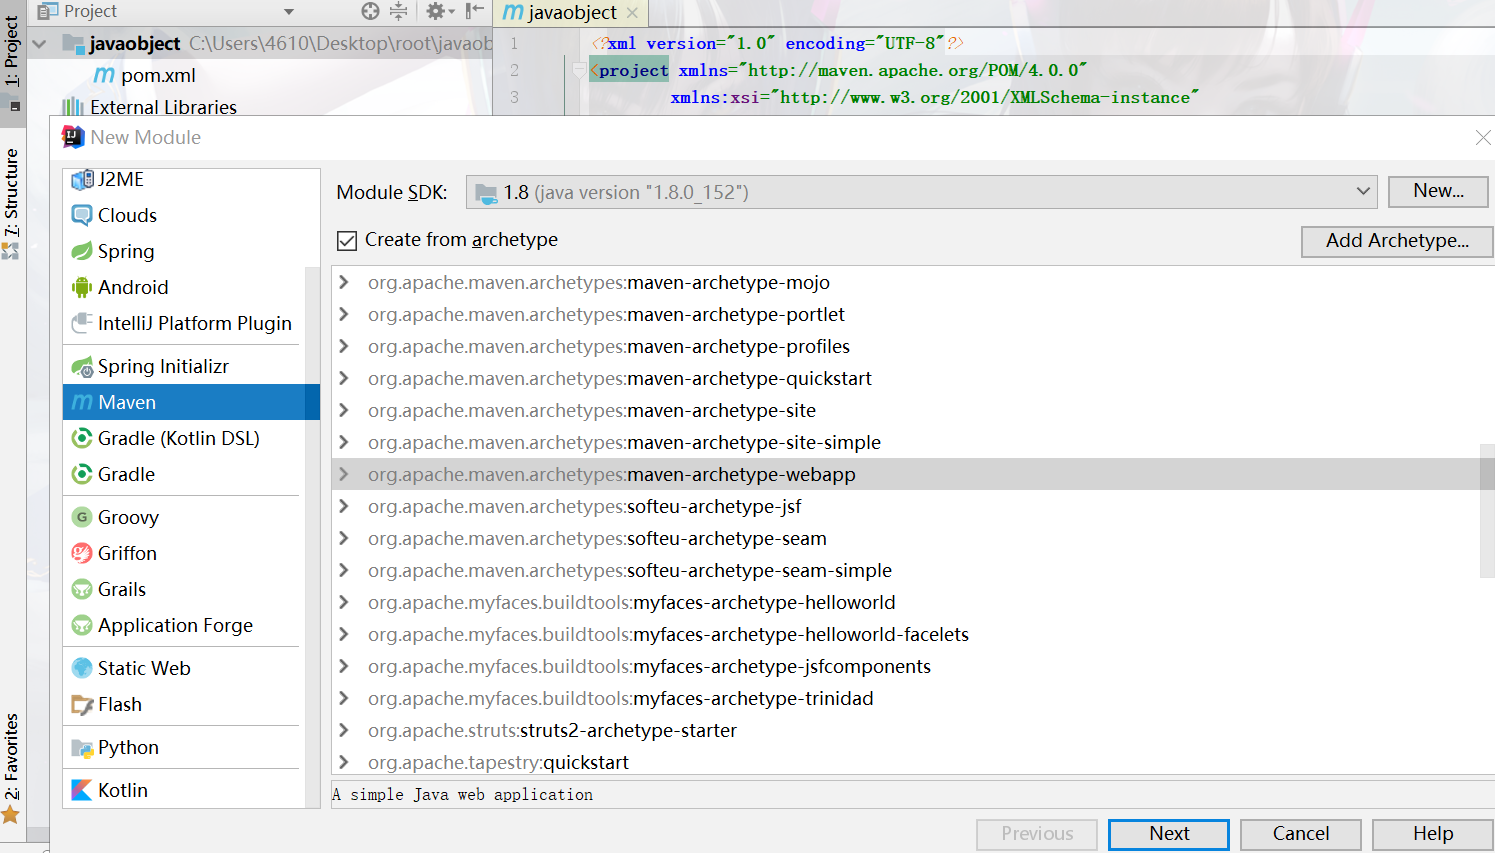Expand the maven-archetype-portlet entry
1495x853 pixels.
pyautogui.click(x=344, y=314)
